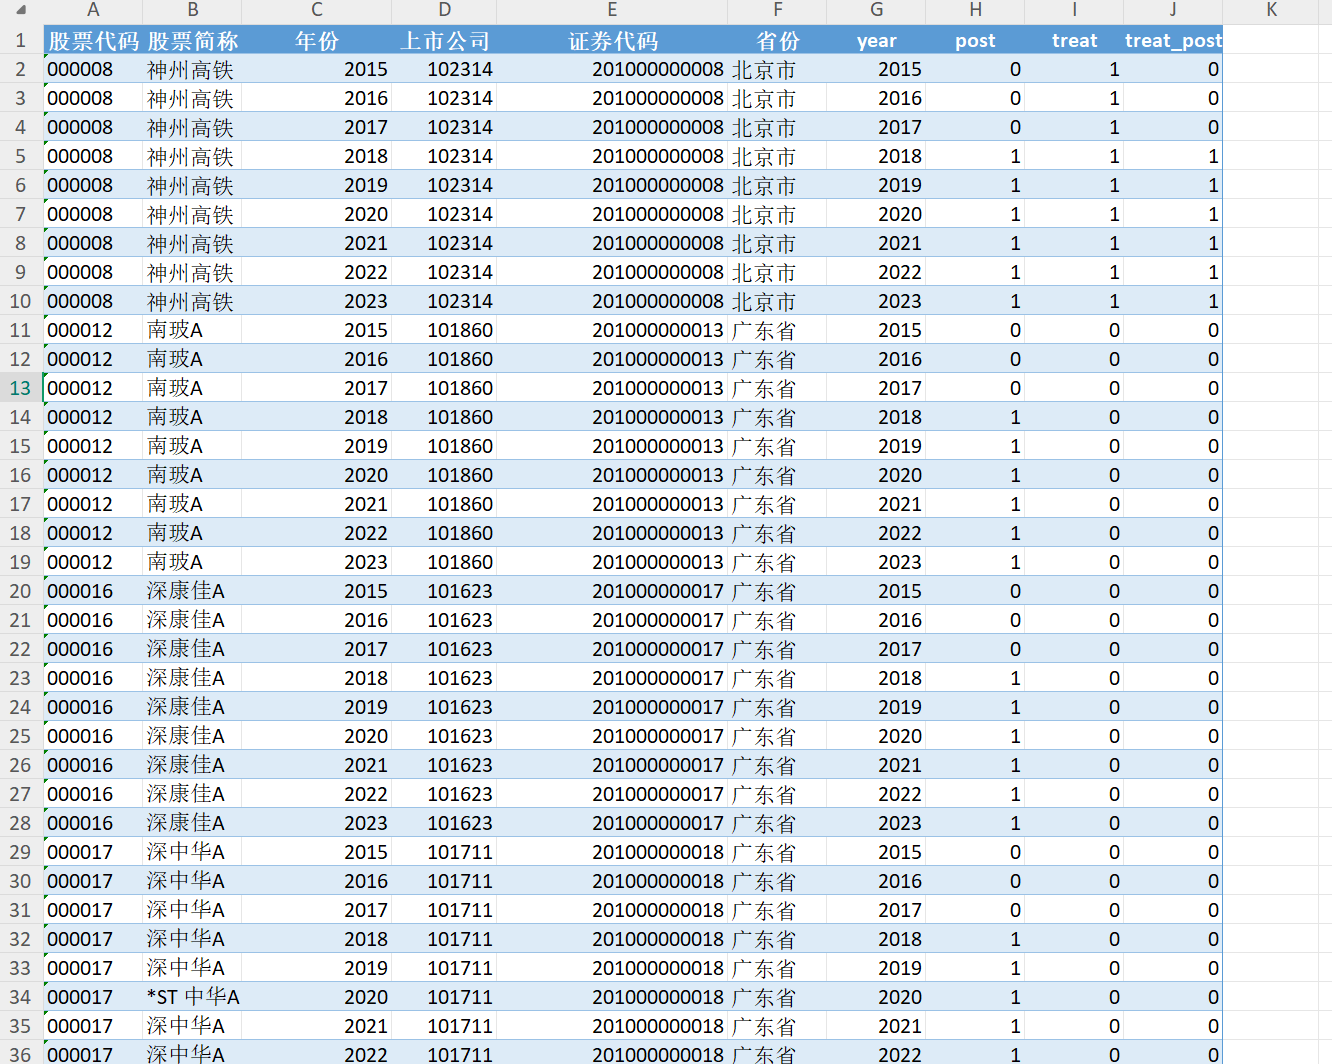Screen dimensions: 1332x1064
Task: Select 201000000018 in row 33
Action: coord(612,968)
